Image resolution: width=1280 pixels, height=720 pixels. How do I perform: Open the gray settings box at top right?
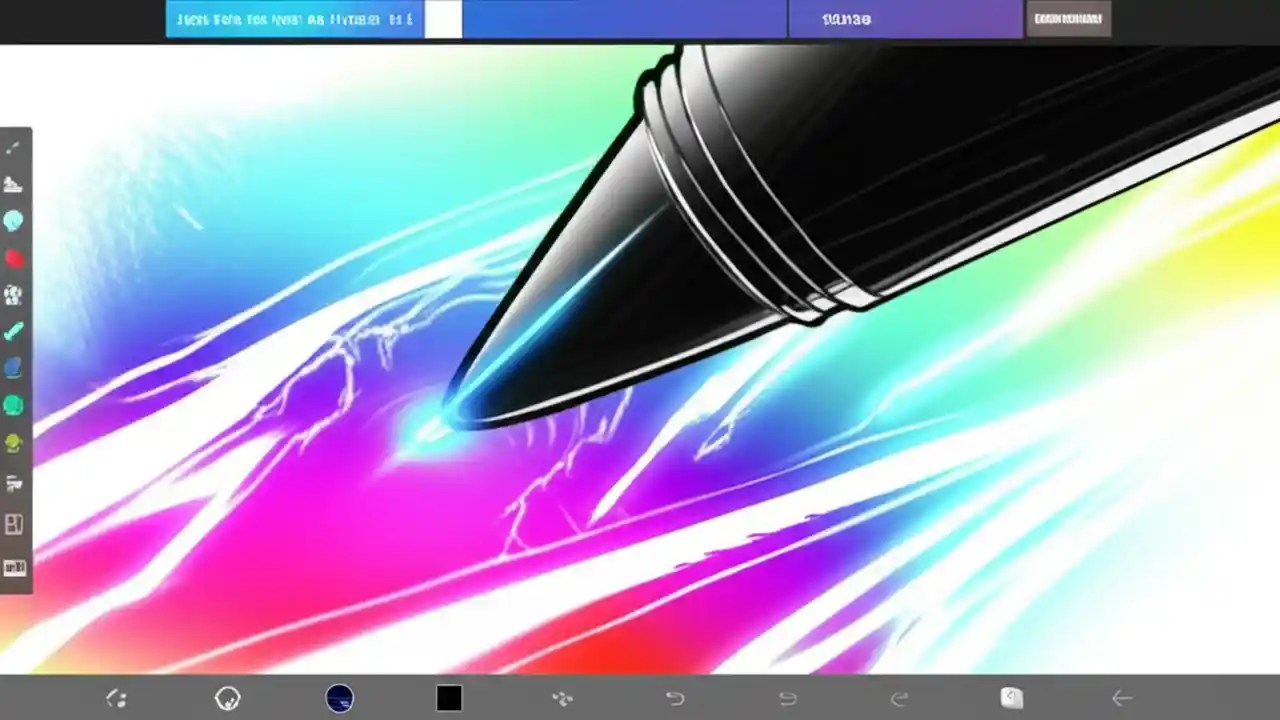[1068, 18]
